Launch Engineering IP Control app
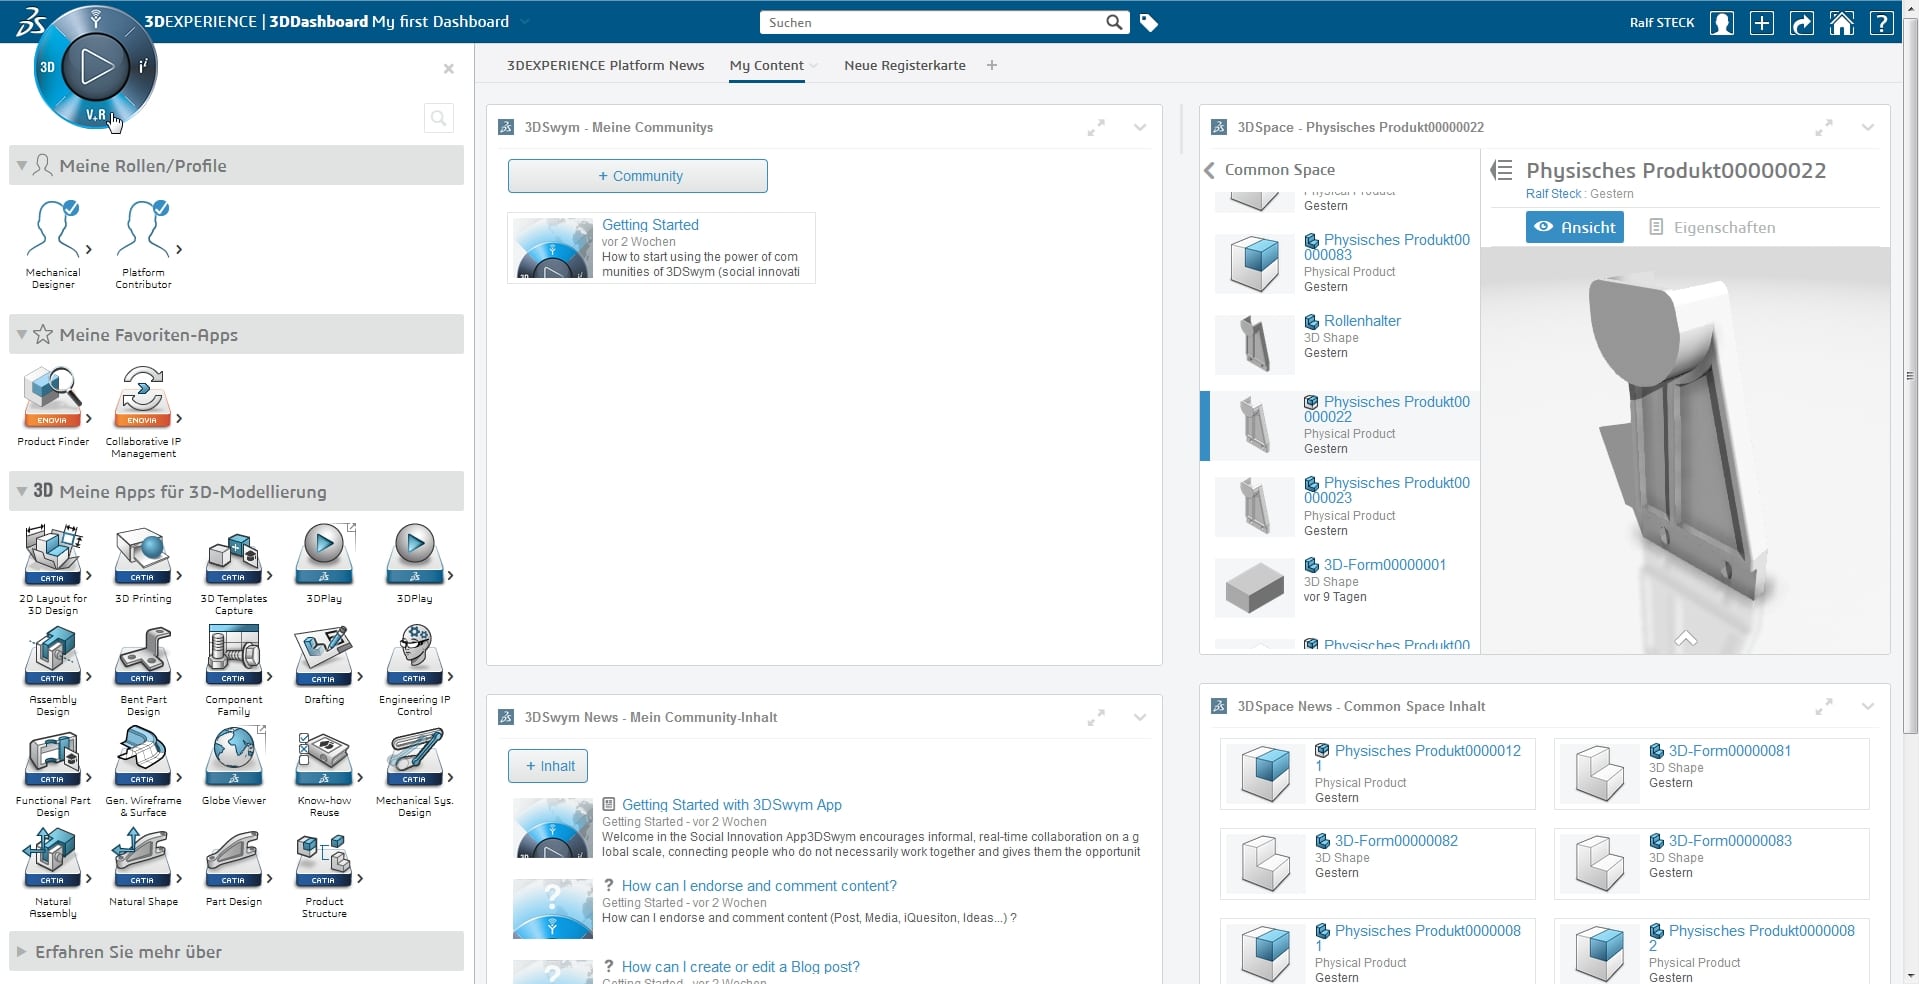 [x=414, y=656]
